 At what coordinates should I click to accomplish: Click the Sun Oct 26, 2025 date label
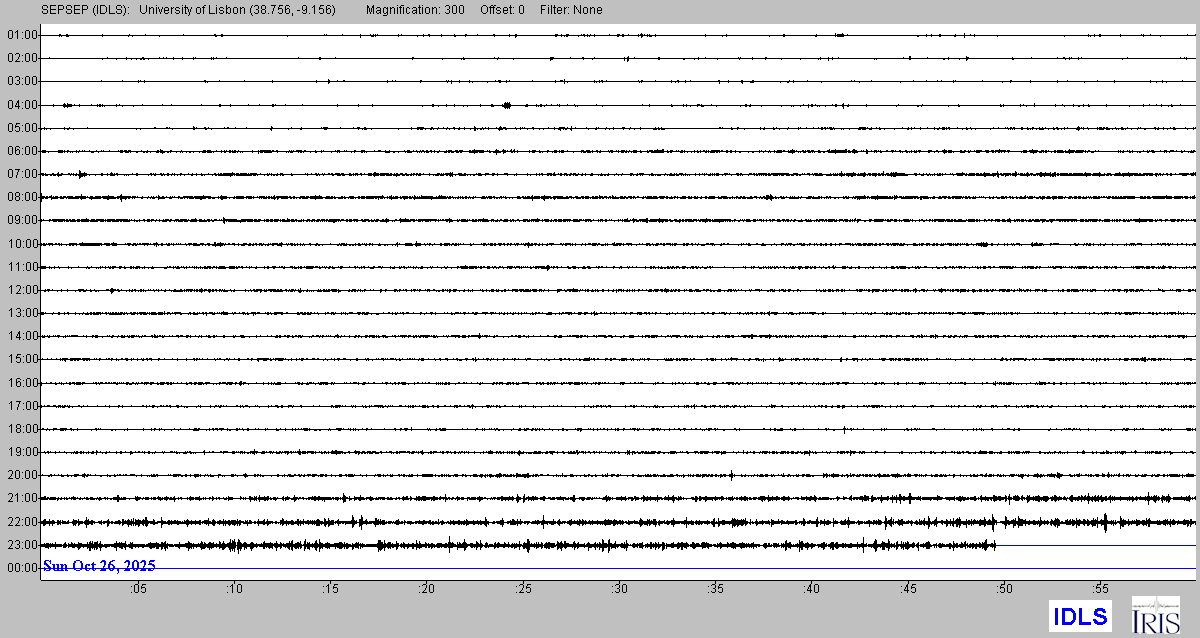[x=99, y=566]
